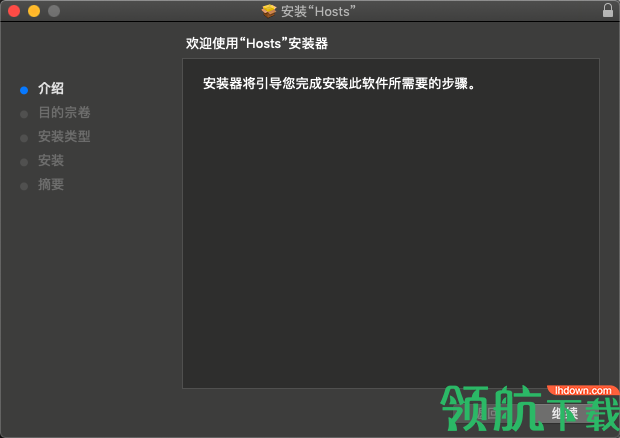Click the heading 欢迎使用“Hosts”安装器
The height and width of the screenshot is (438, 620).
tap(257, 43)
